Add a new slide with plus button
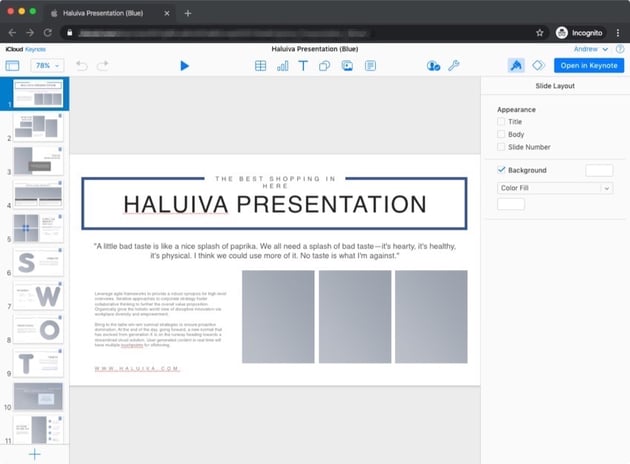 click(x=35, y=454)
